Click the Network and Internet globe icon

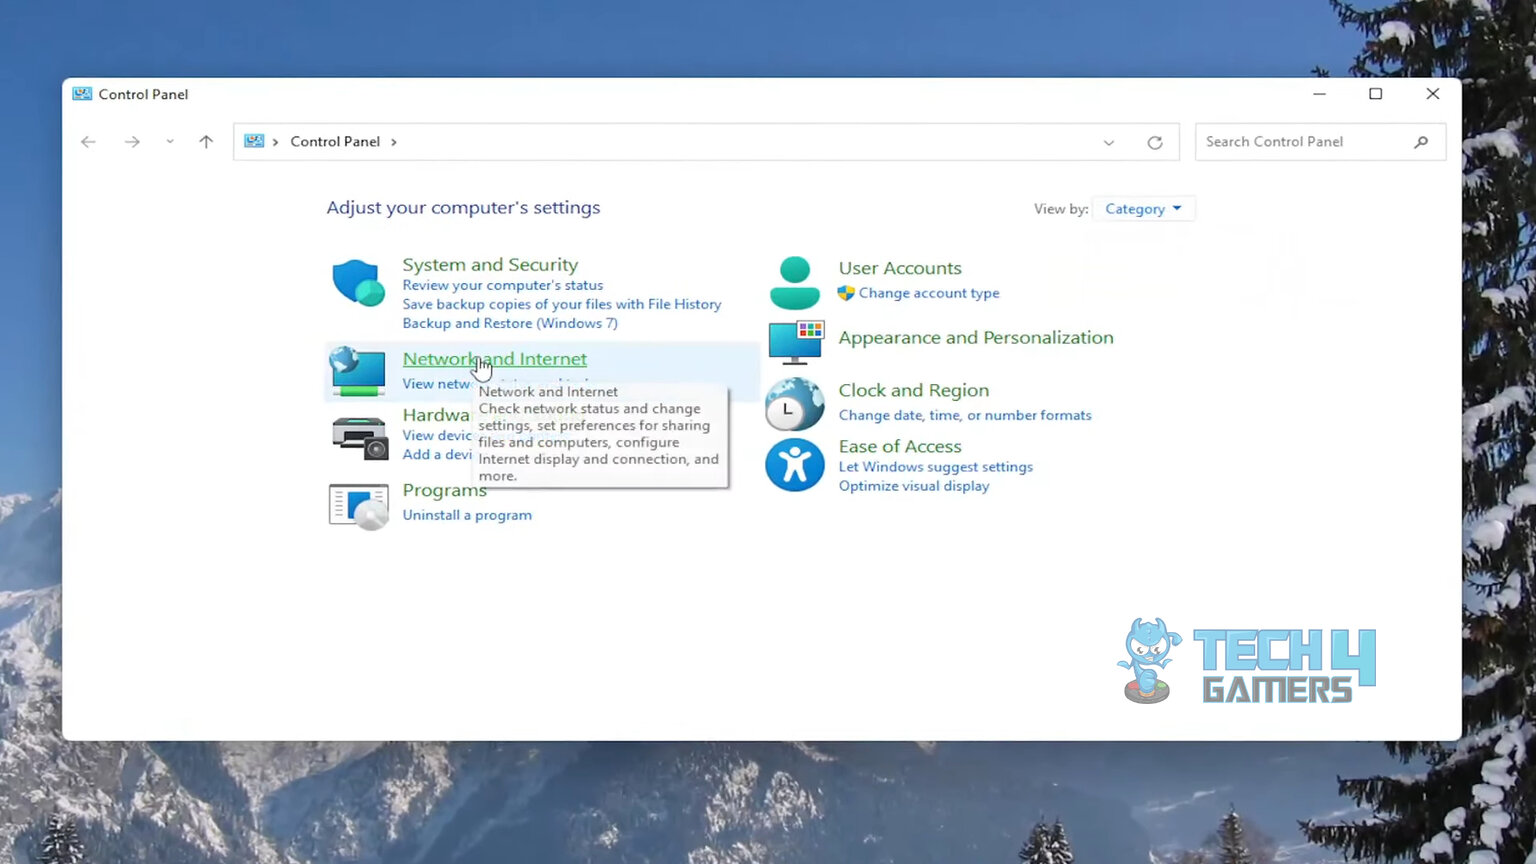coord(357,371)
